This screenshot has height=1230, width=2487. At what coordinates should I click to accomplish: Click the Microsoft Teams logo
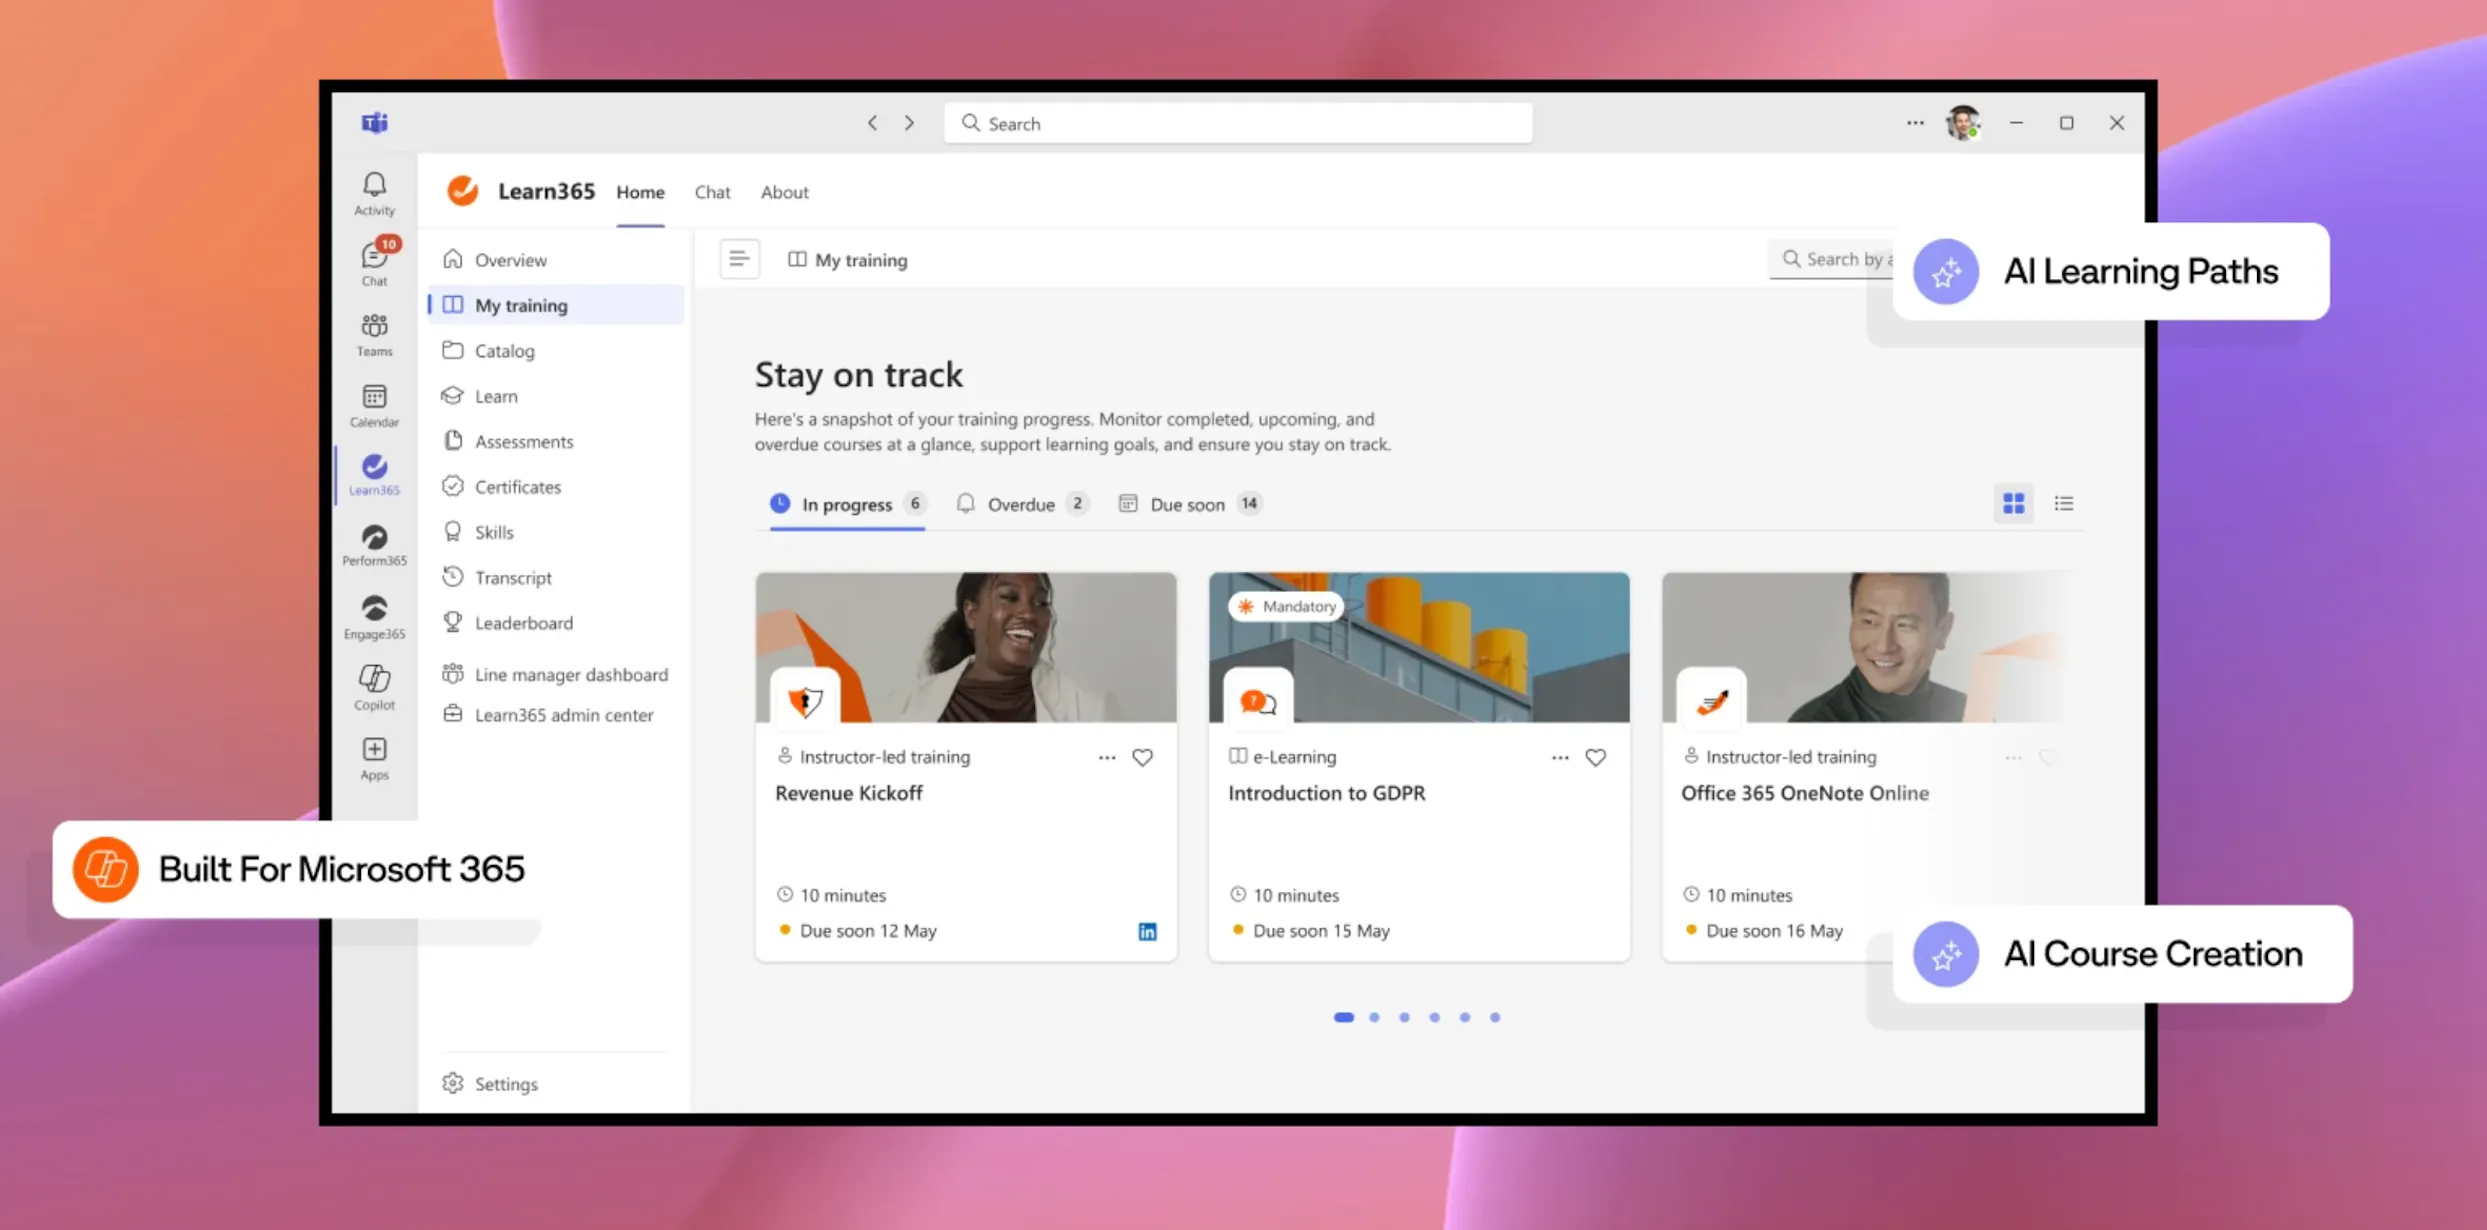pos(374,122)
